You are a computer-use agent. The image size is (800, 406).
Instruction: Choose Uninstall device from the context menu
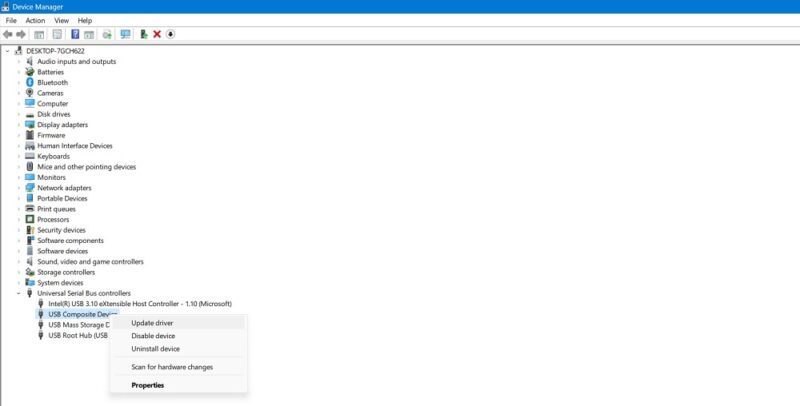click(x=178, y=349)
